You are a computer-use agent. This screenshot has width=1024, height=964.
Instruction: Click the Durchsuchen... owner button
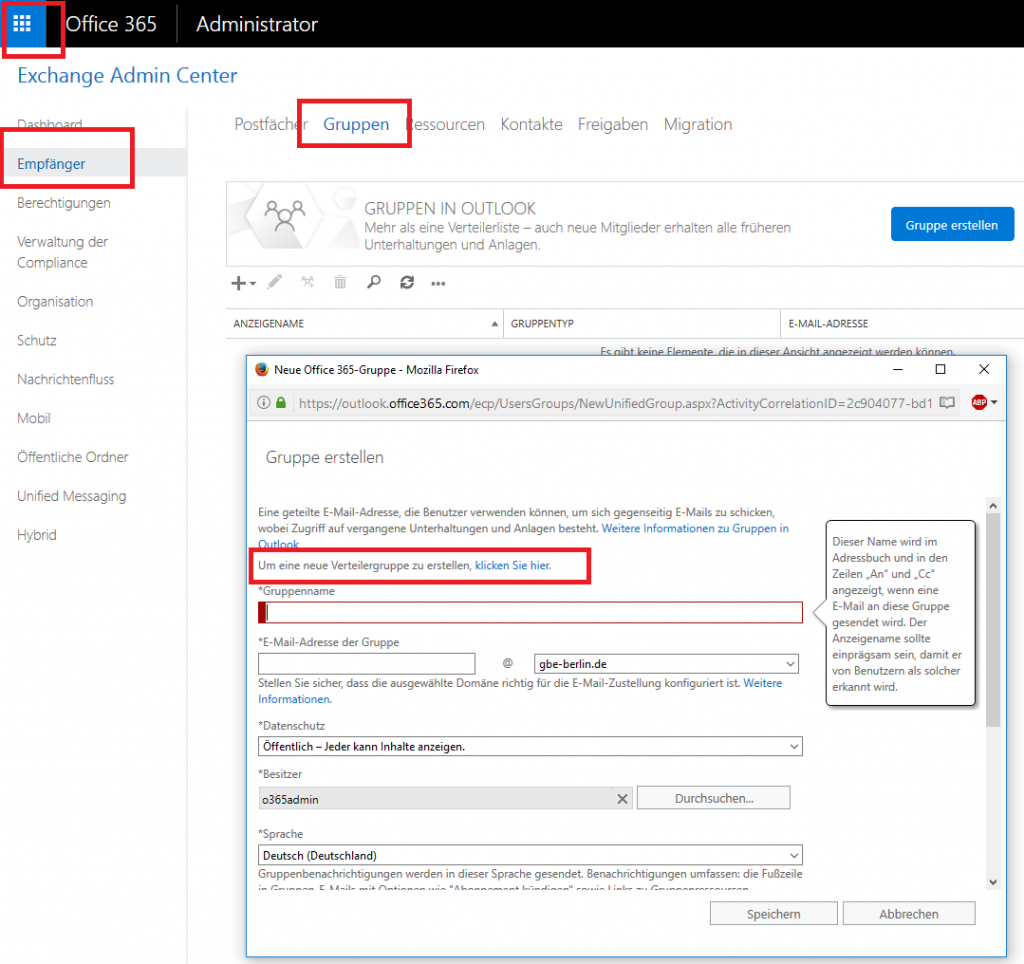coord(714,798)
